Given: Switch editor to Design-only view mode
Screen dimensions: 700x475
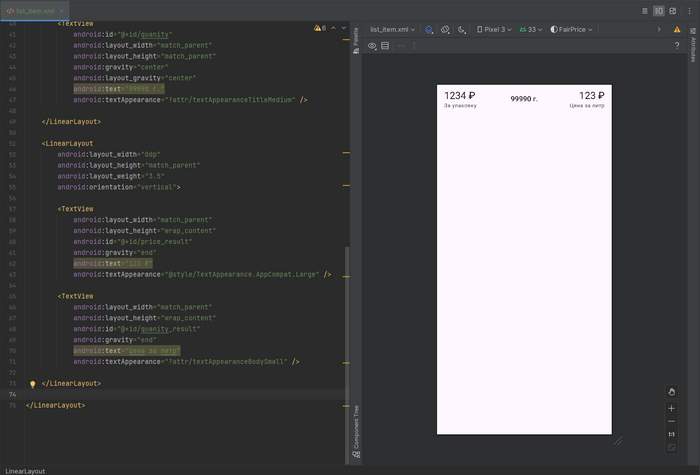Looking at the screenshot, I should [x=674, y=10].
